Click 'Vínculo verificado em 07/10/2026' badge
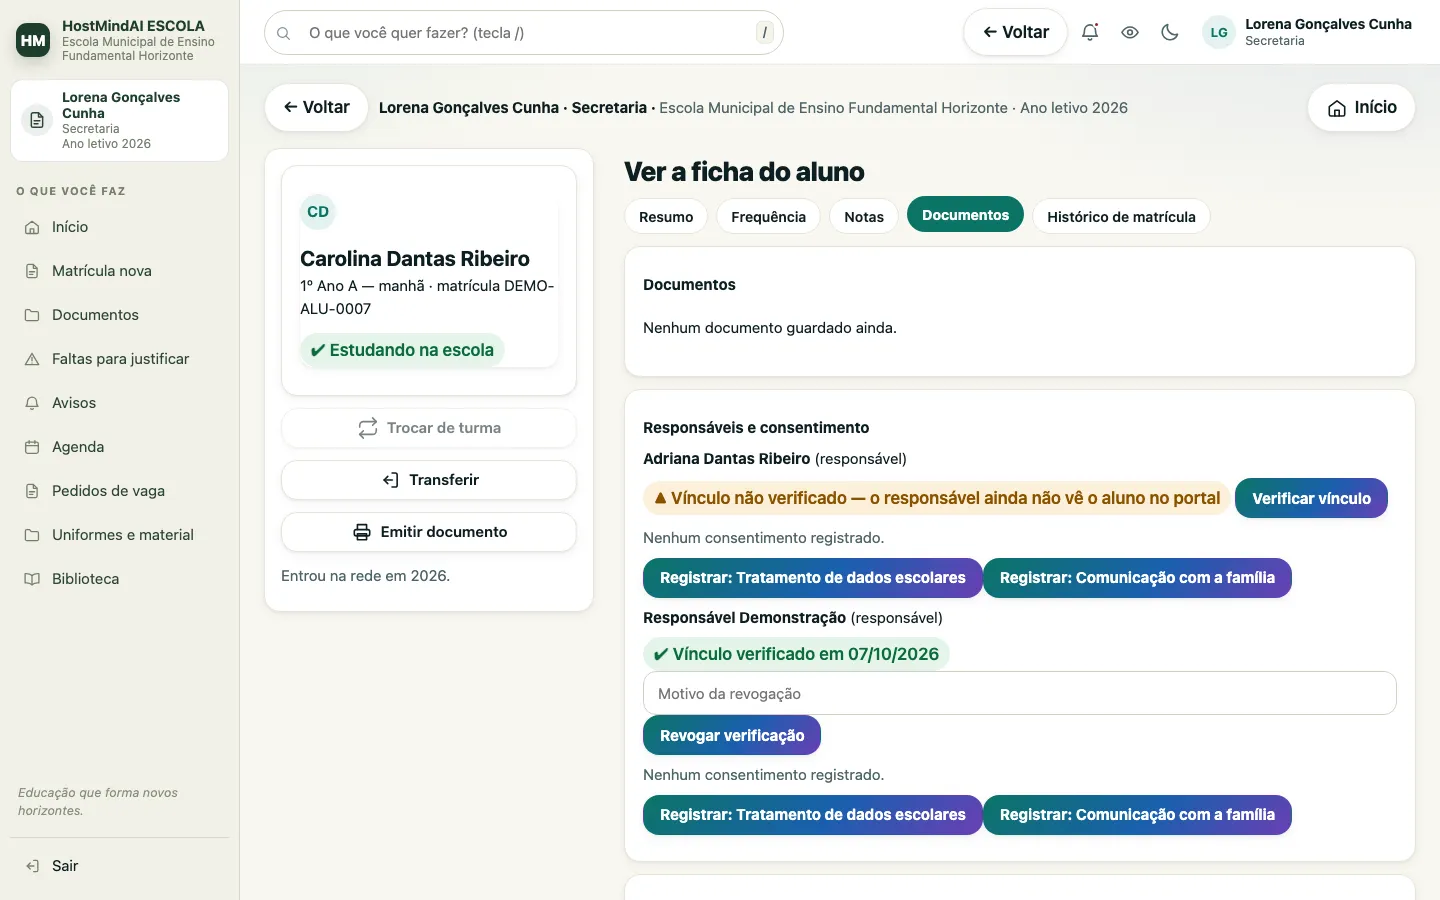This screenshot has width=1440, height=900. [x=796, y=654]
